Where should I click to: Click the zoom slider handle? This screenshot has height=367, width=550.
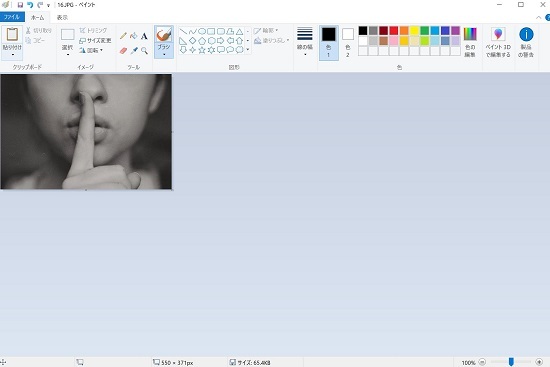point(511,362)
